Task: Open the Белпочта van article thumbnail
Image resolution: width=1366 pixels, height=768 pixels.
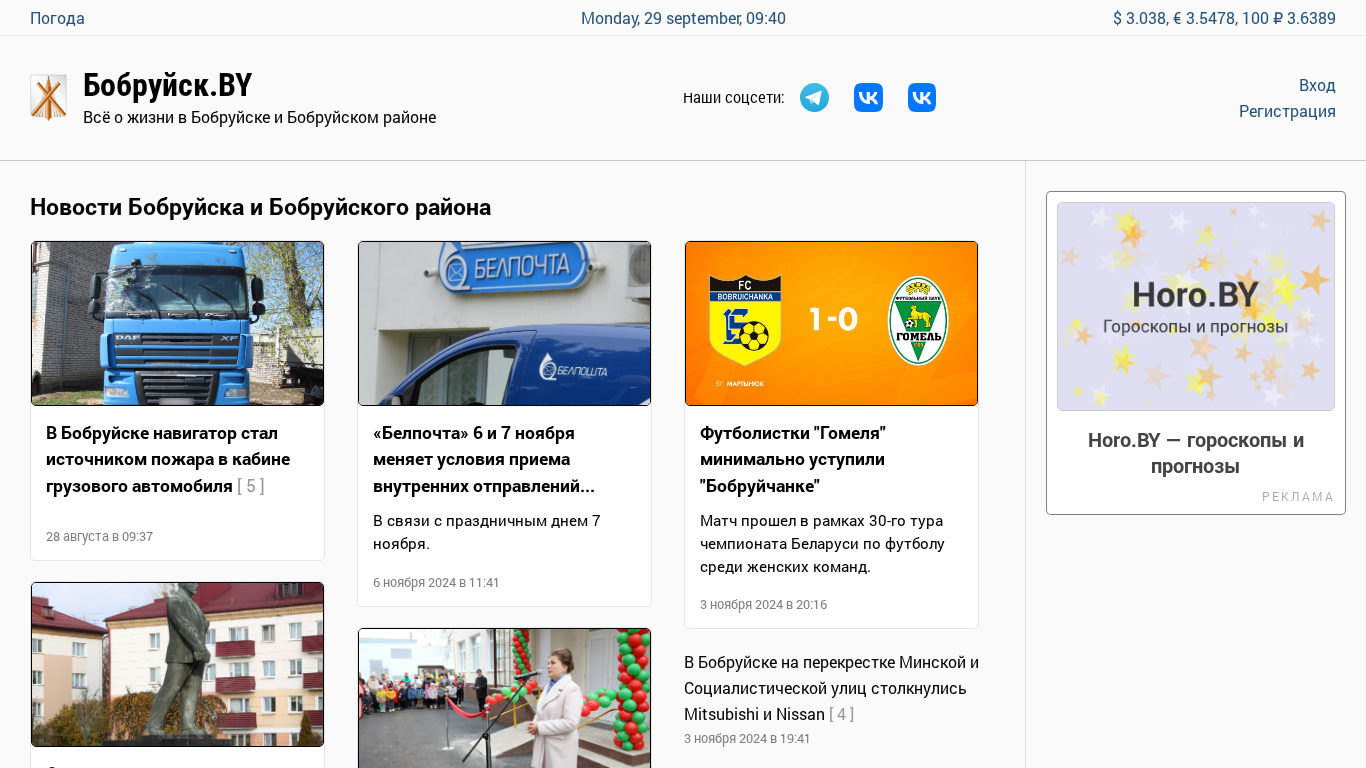Action: tap(504, 323)
